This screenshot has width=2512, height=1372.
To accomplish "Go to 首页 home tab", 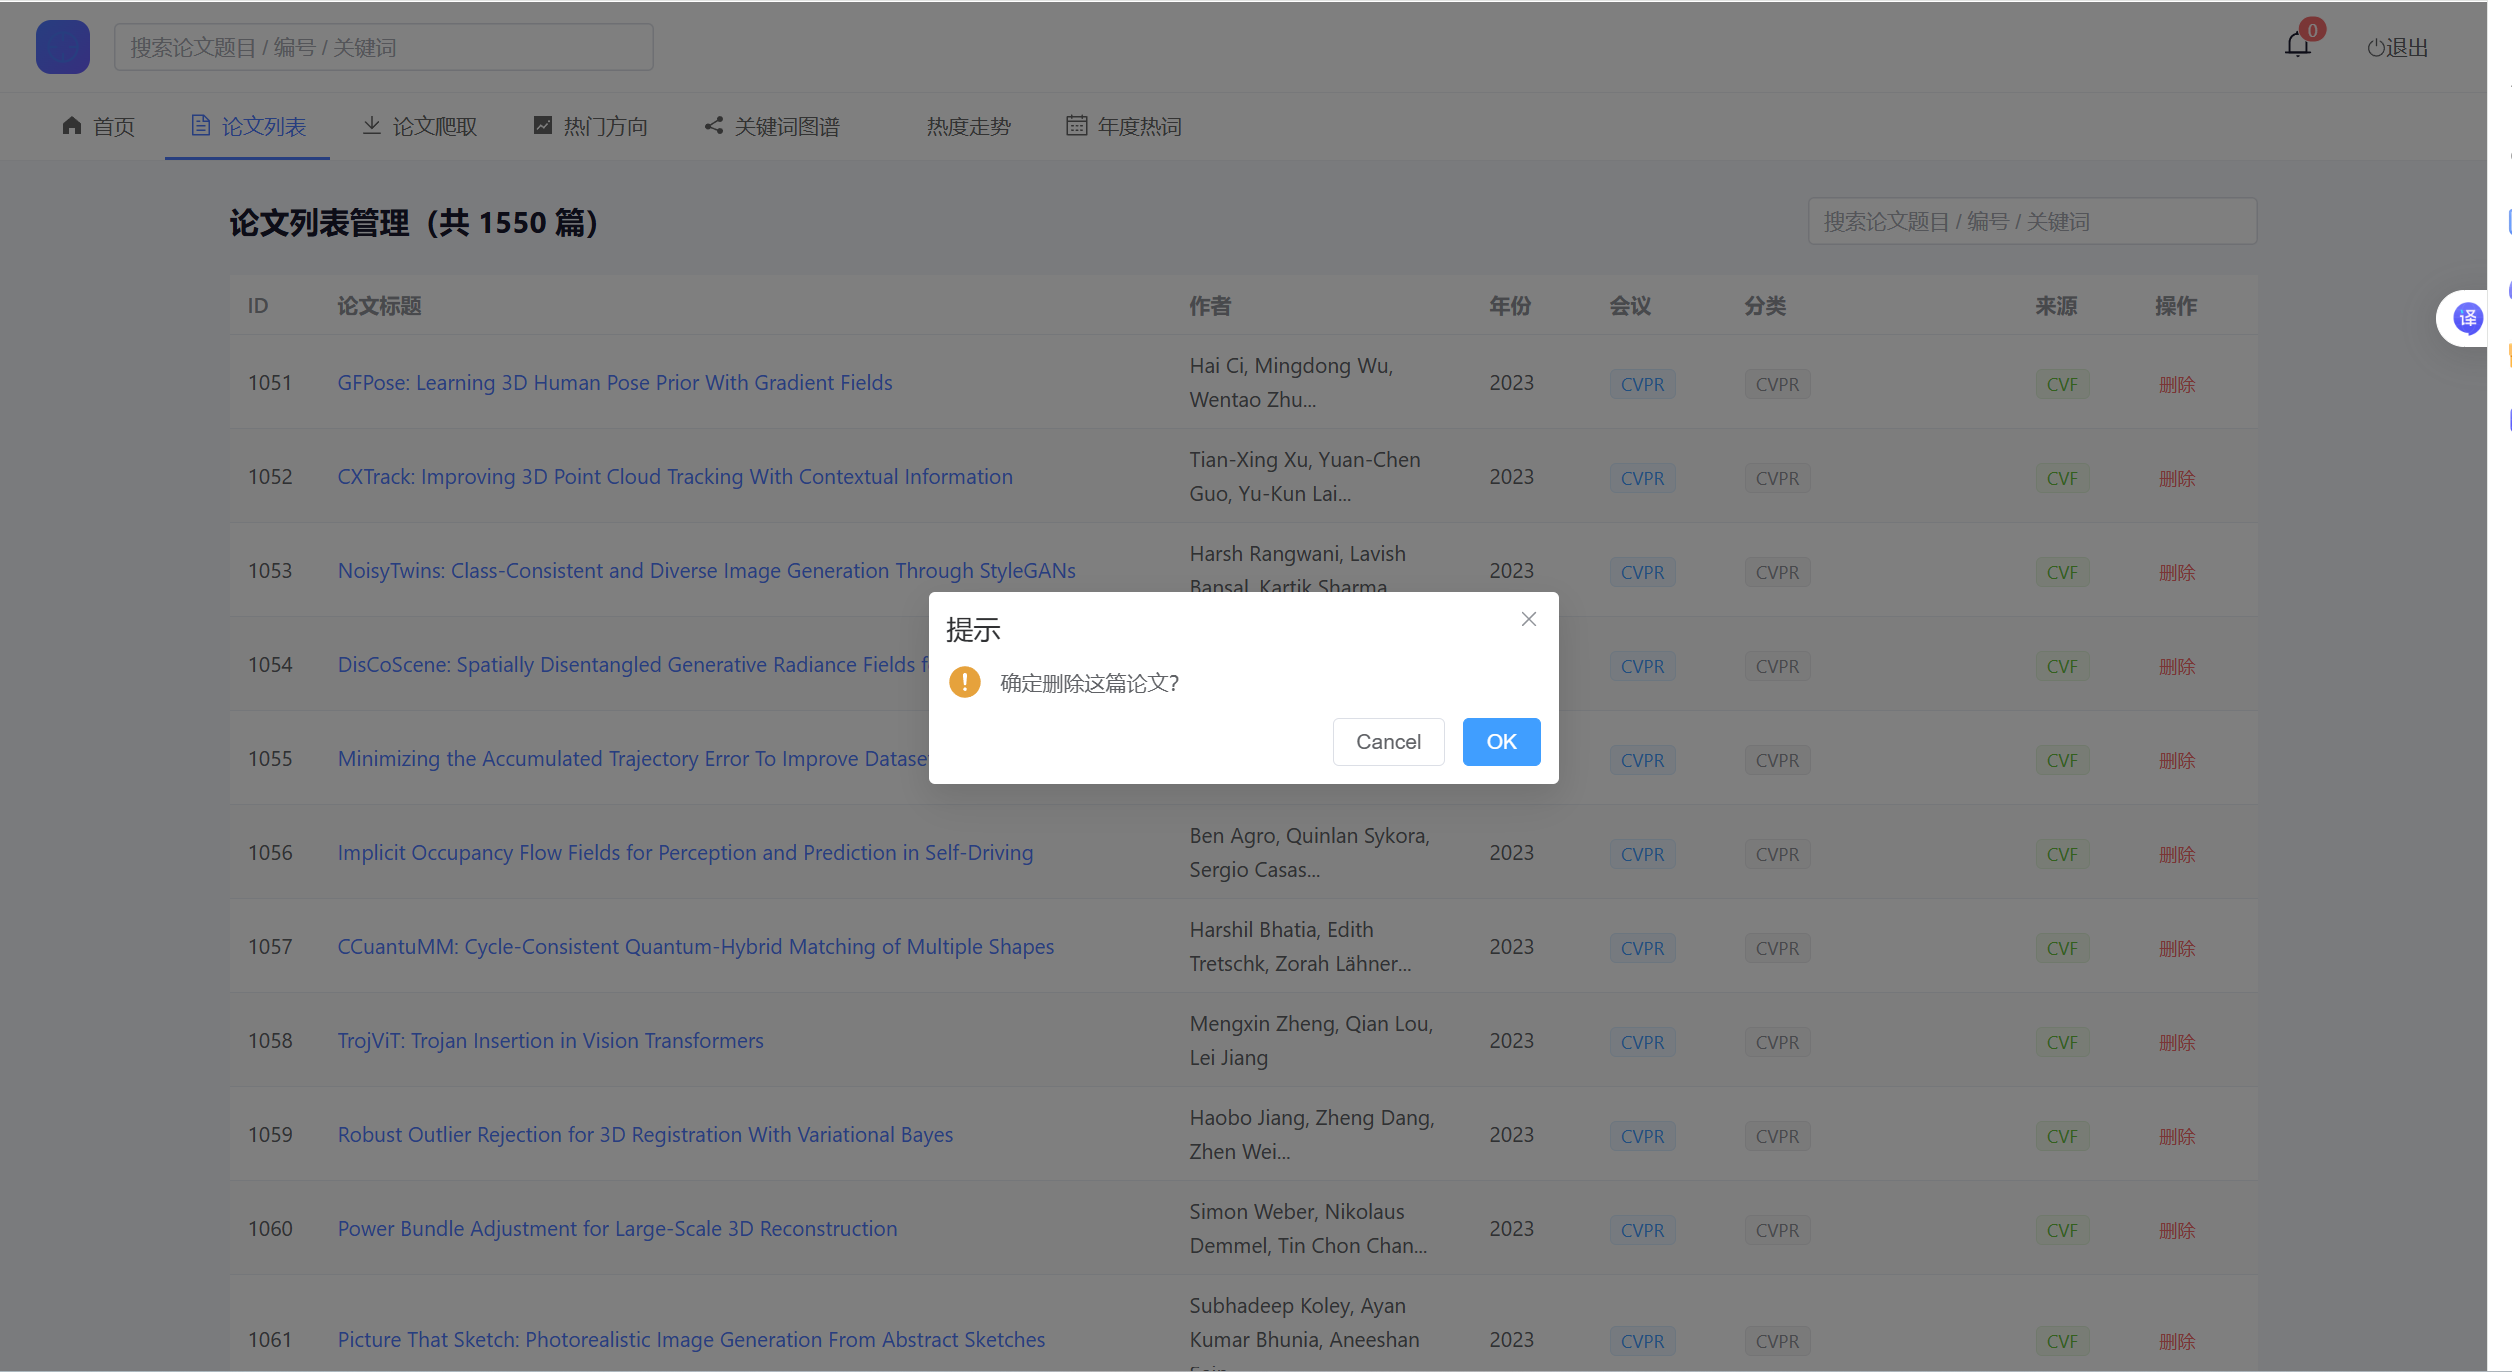I will tap(98, 126).
